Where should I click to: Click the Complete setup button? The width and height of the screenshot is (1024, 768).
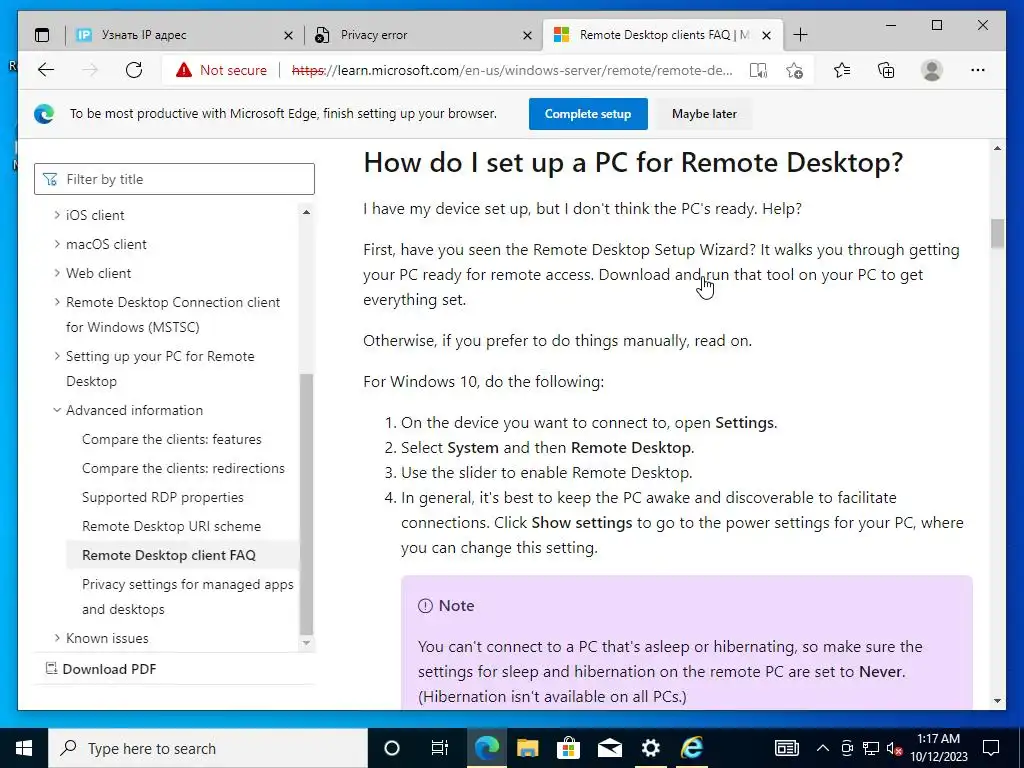588,114
